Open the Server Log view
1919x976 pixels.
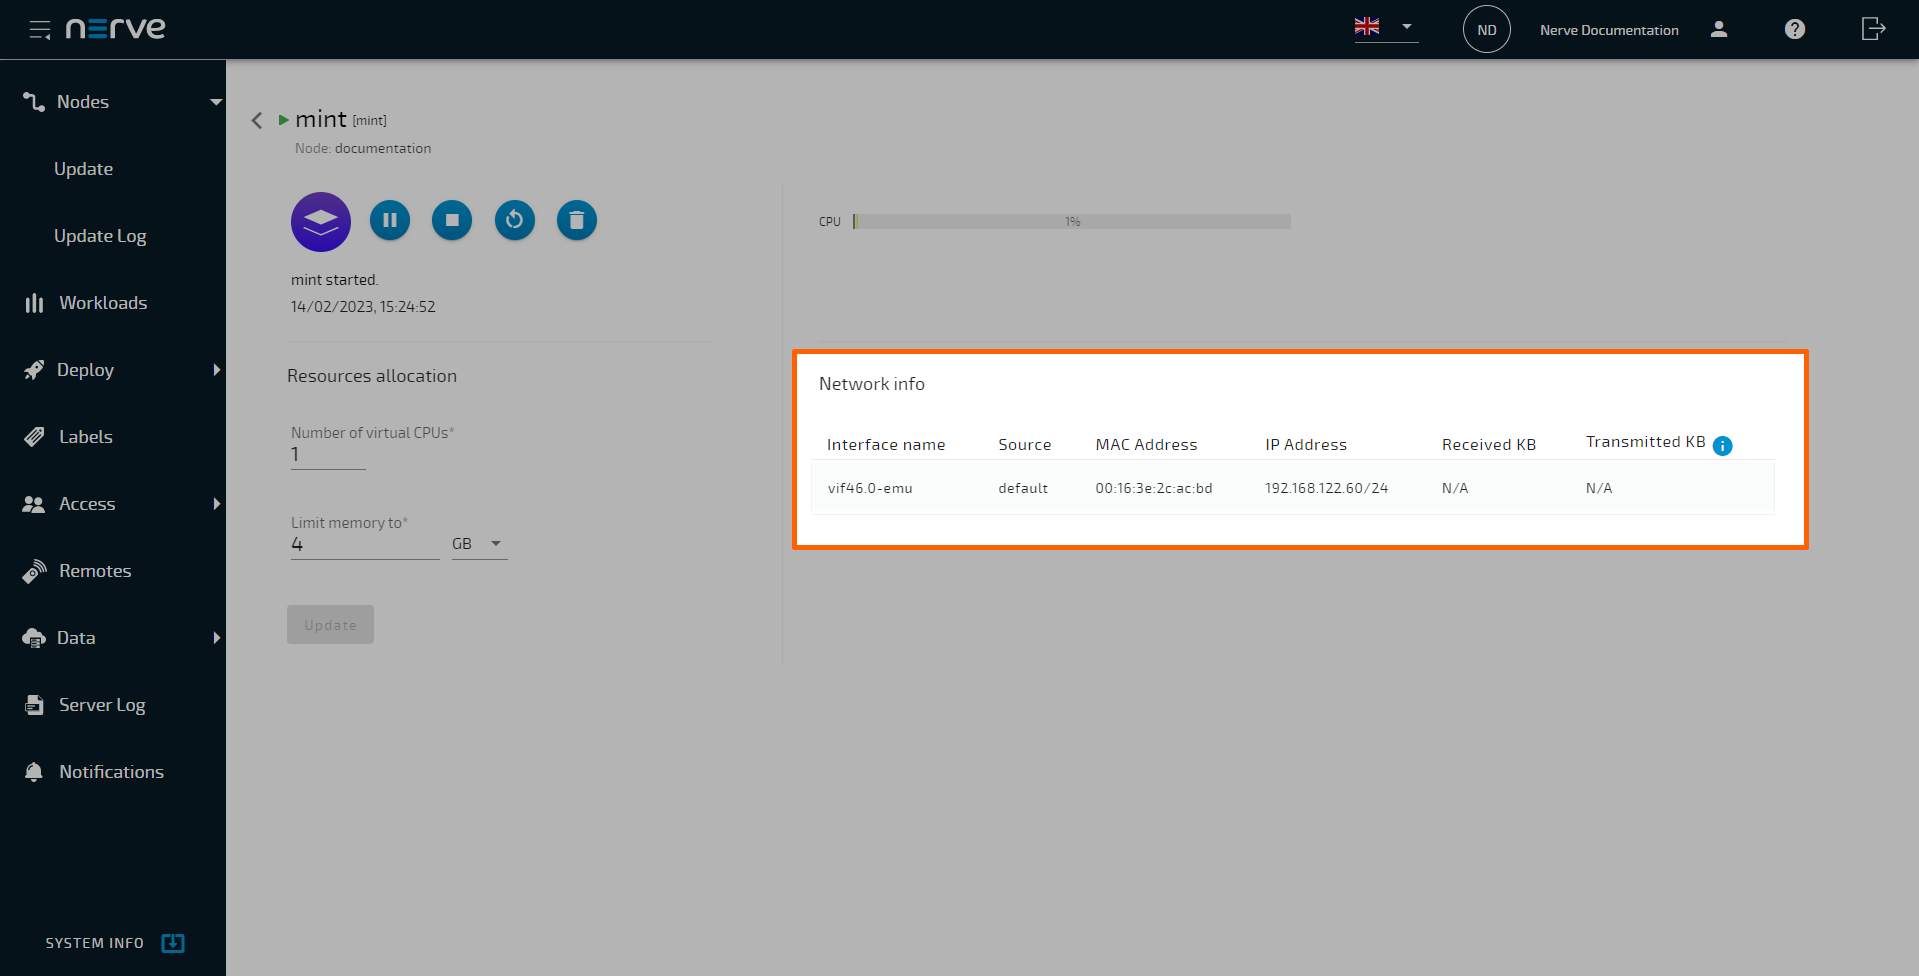(x=101, y=704)
